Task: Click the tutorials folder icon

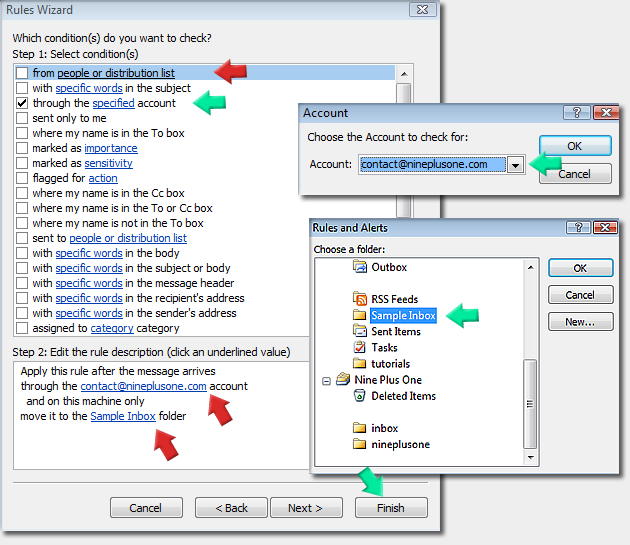Action: 360,363
